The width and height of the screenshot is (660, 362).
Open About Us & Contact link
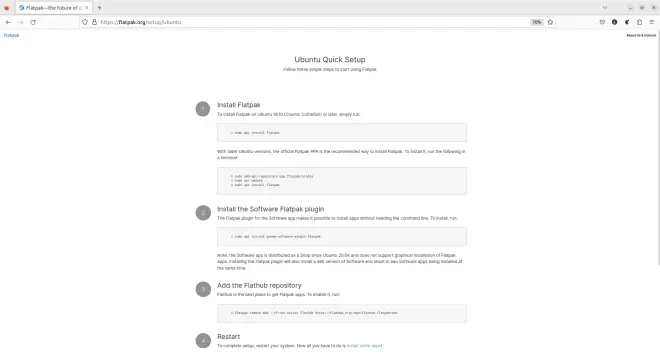pyautogui.click(x=641, y=35)
